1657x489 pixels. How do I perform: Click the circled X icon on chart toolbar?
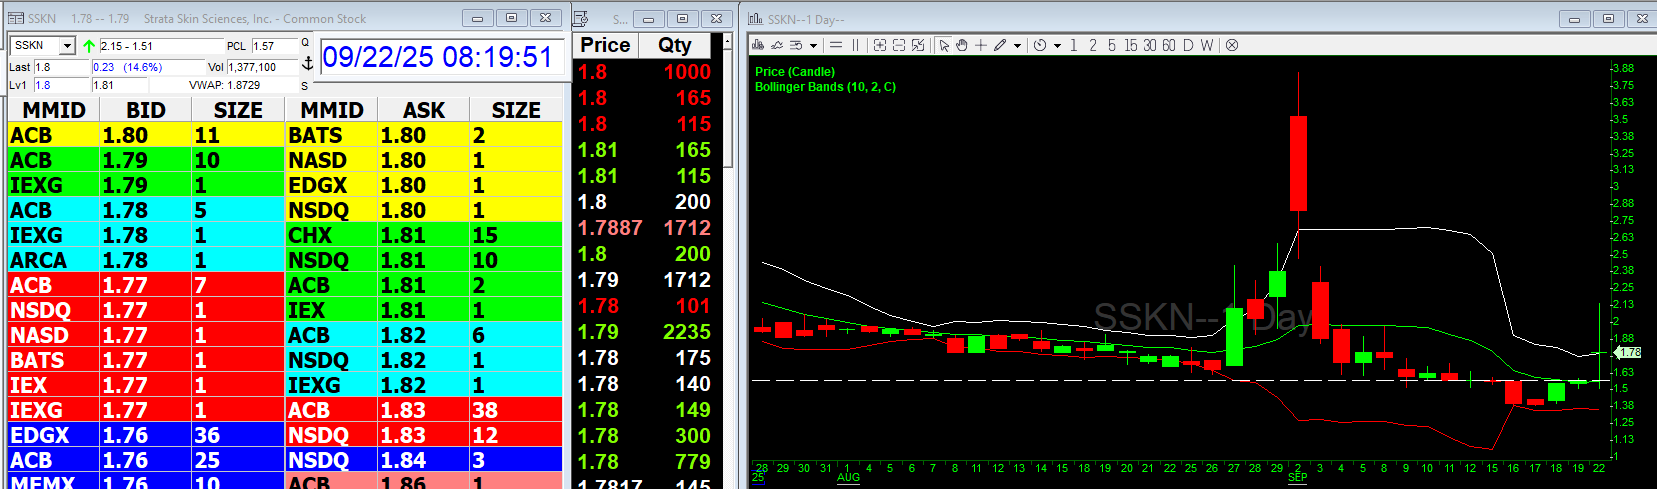[1232, 45]
